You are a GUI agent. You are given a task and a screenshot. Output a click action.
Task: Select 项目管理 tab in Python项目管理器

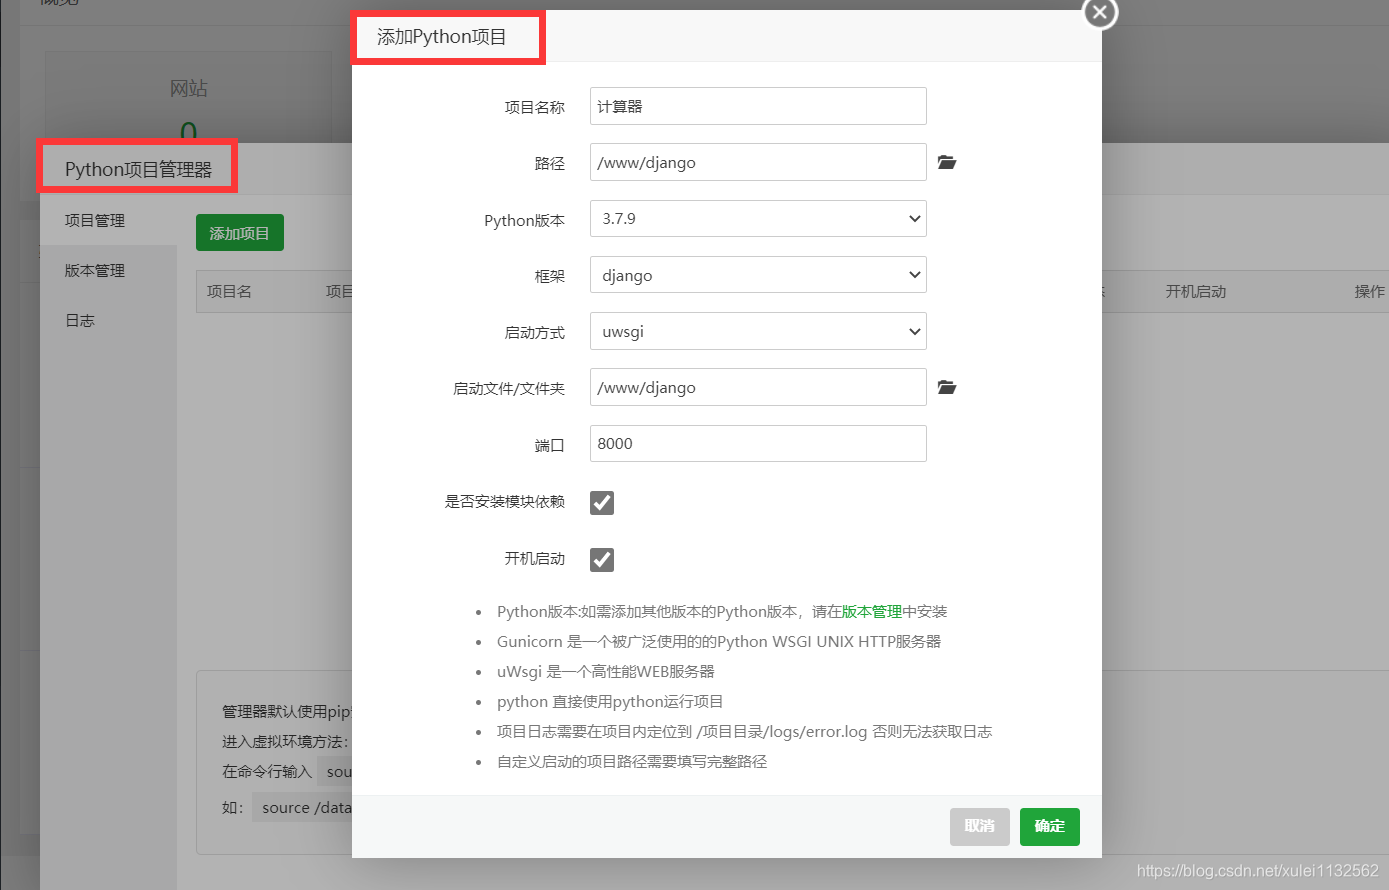click(x=108, y=220)
